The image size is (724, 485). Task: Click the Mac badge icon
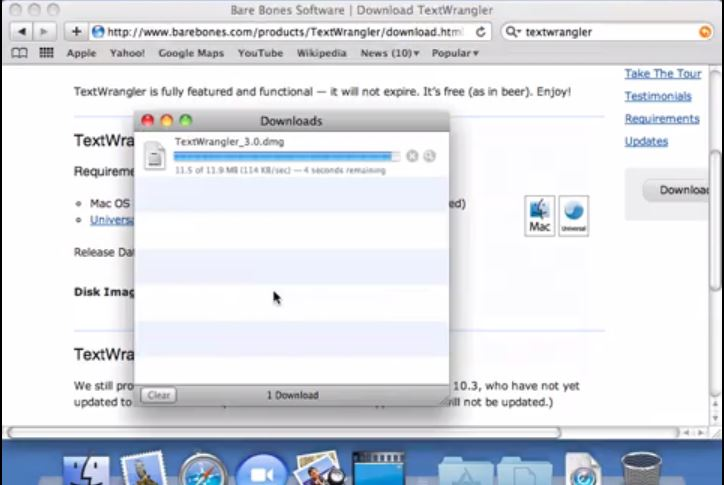click(539, 216)
